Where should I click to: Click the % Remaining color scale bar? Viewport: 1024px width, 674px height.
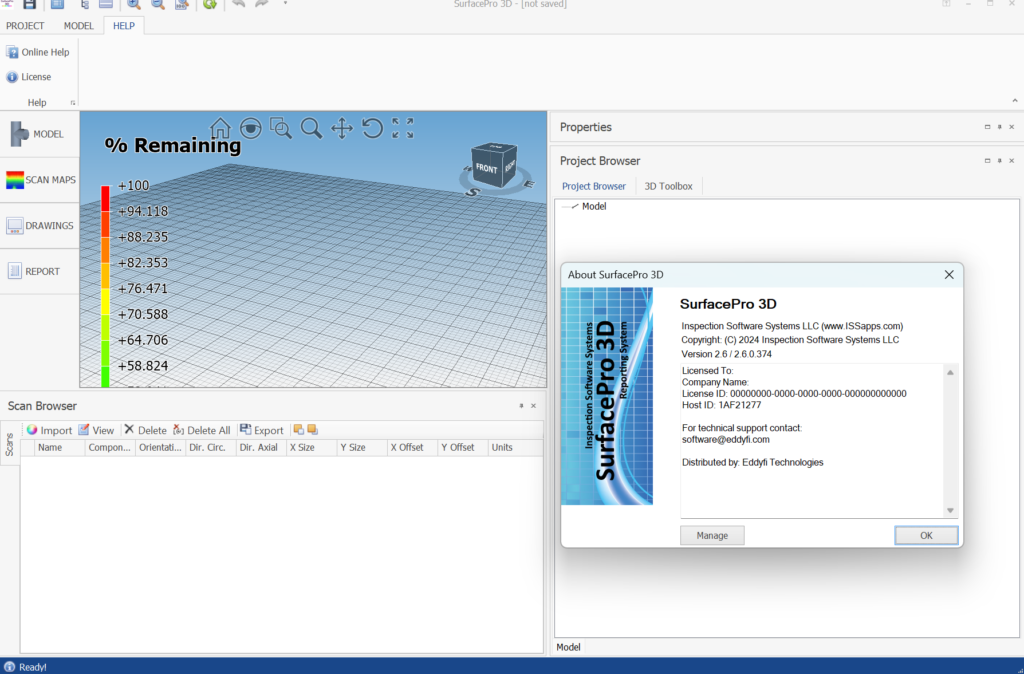click(x=105, y=286)
